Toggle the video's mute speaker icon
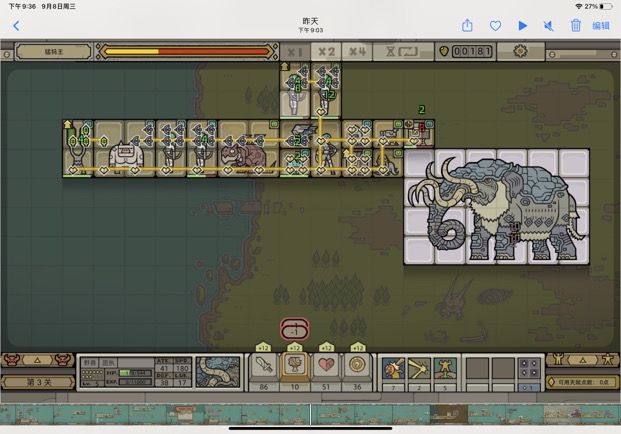Image resolution: width=621 pixels, height=434 pixels. [x=549, y=26]
